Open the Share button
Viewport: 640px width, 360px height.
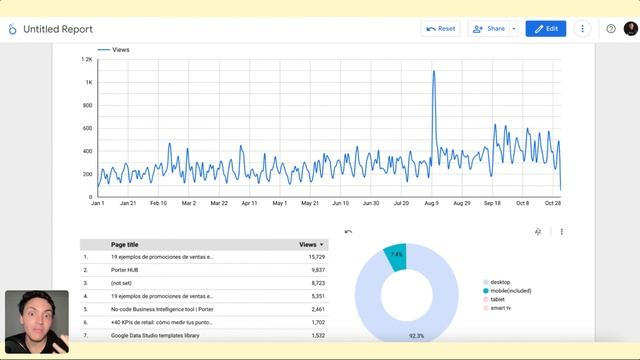(x=489, y=29)
